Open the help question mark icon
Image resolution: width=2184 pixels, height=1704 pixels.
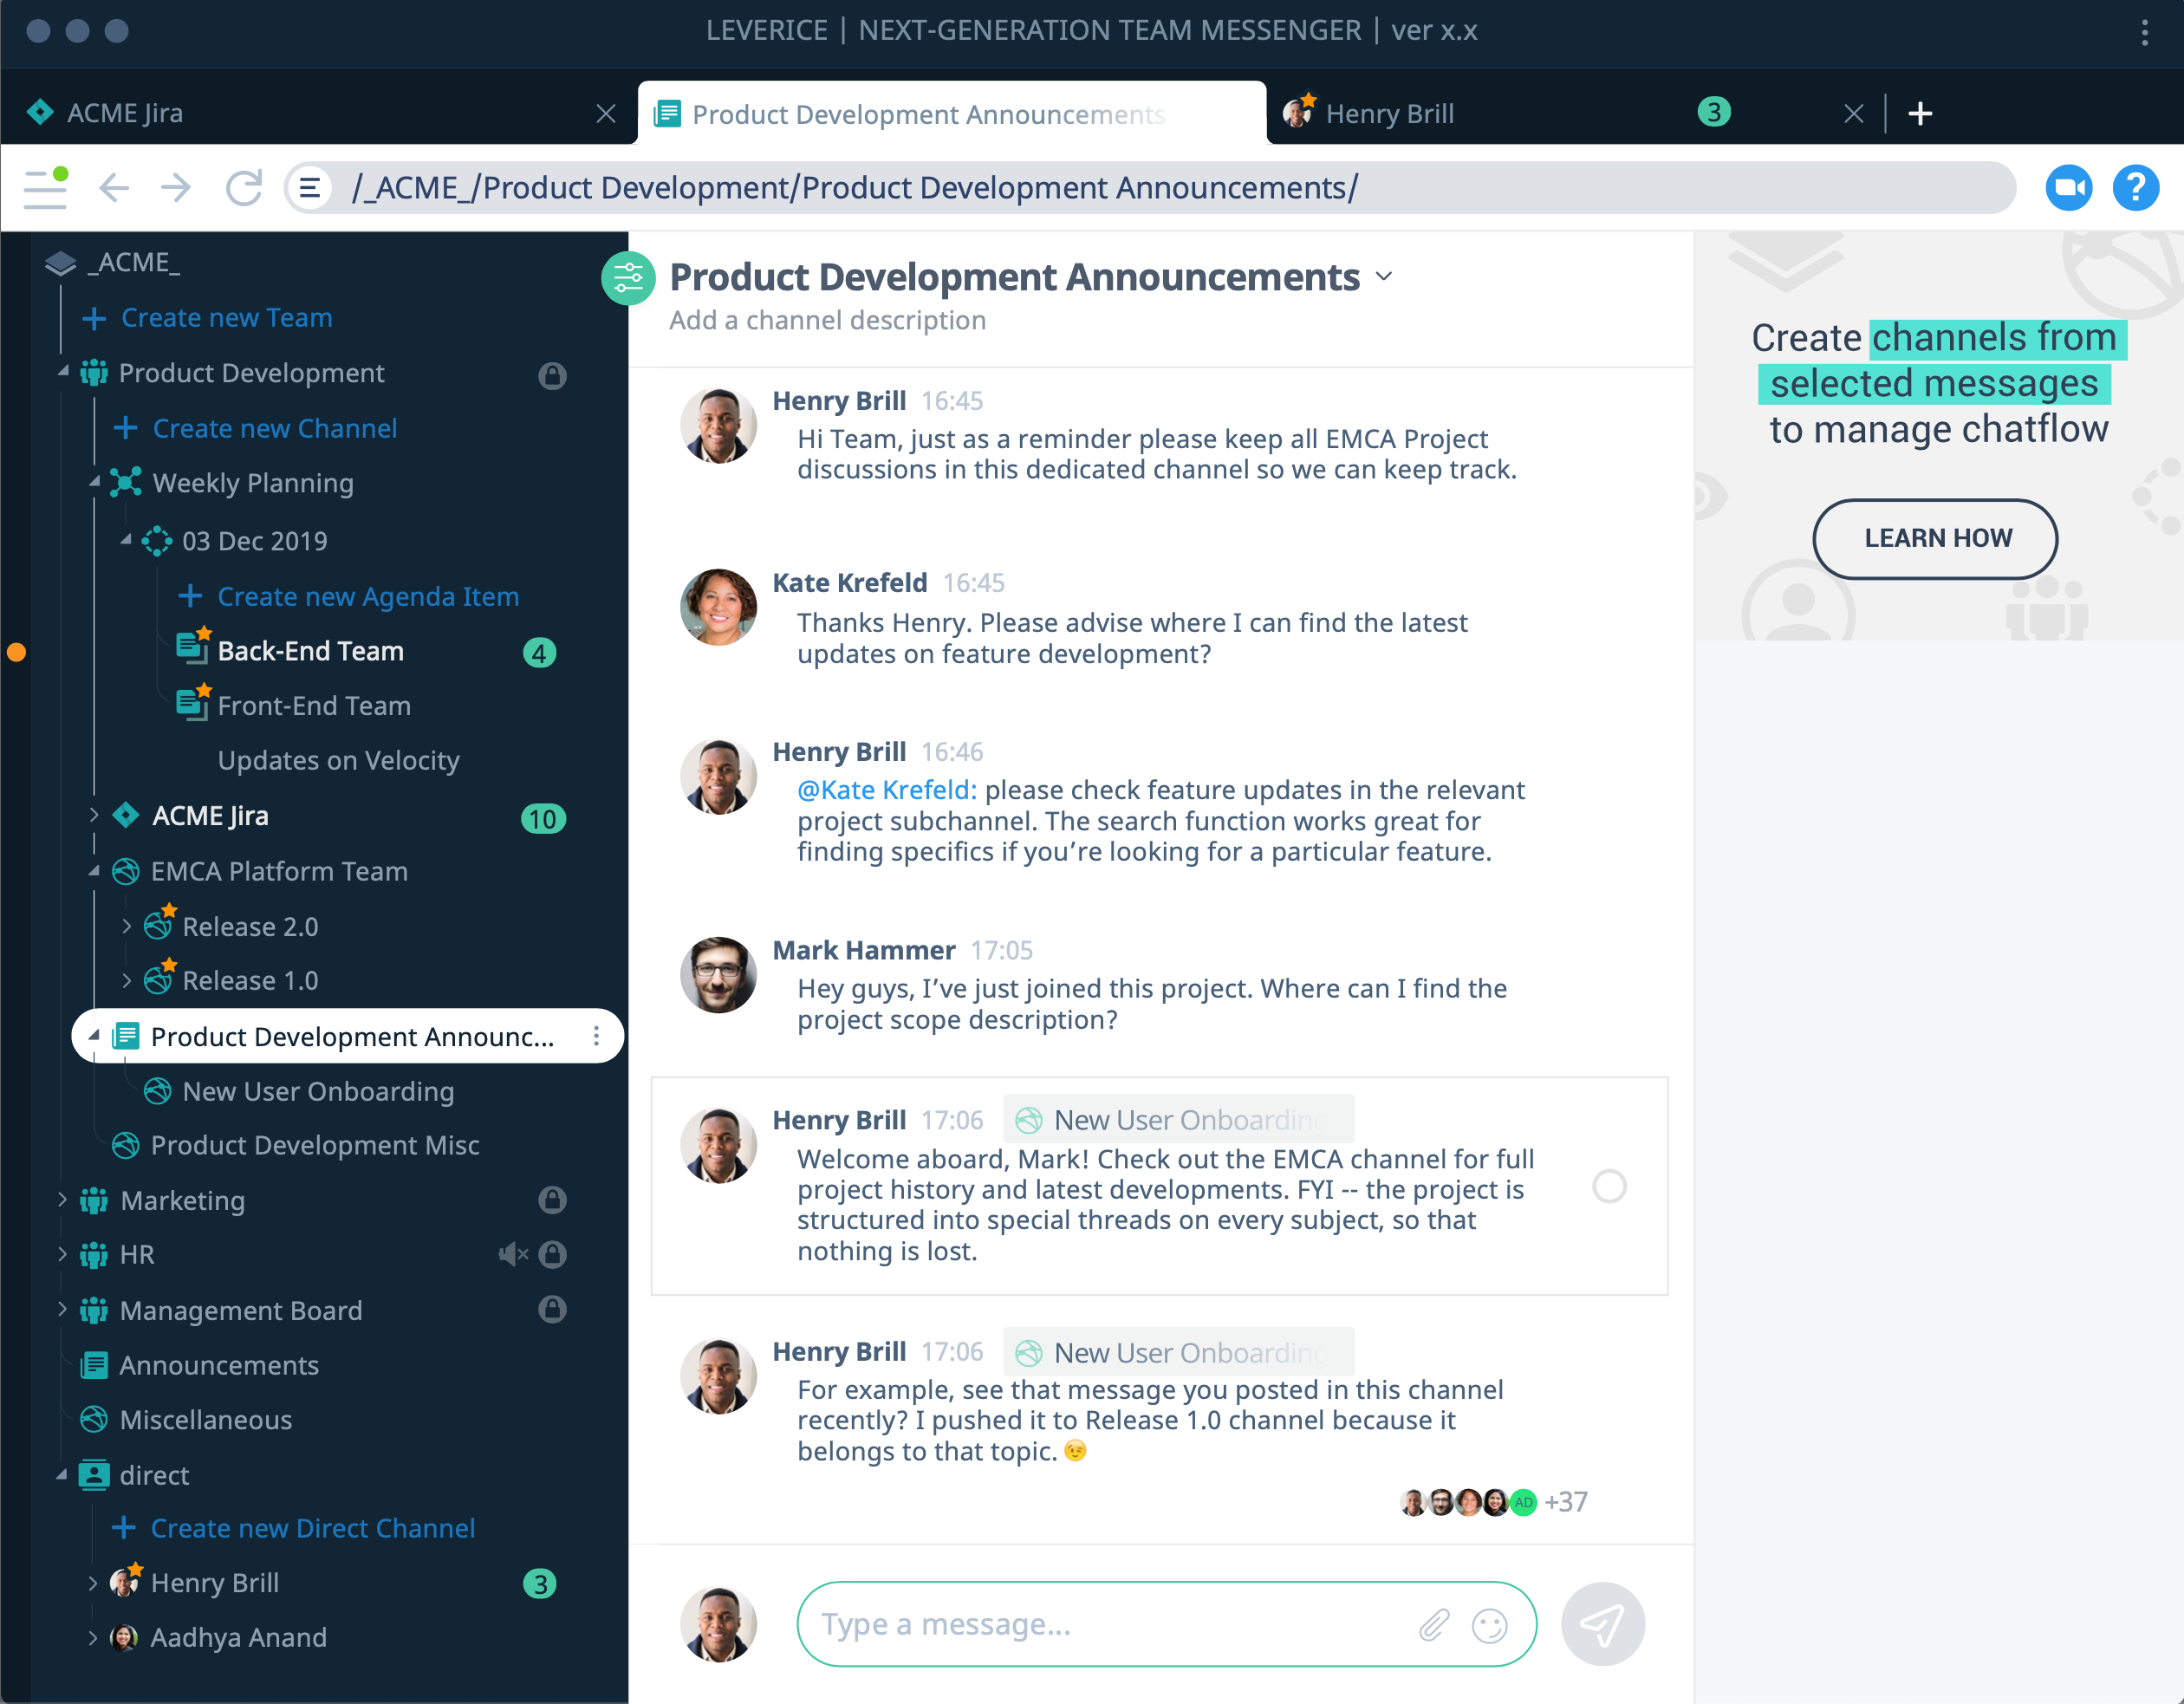coord(2135,187)
